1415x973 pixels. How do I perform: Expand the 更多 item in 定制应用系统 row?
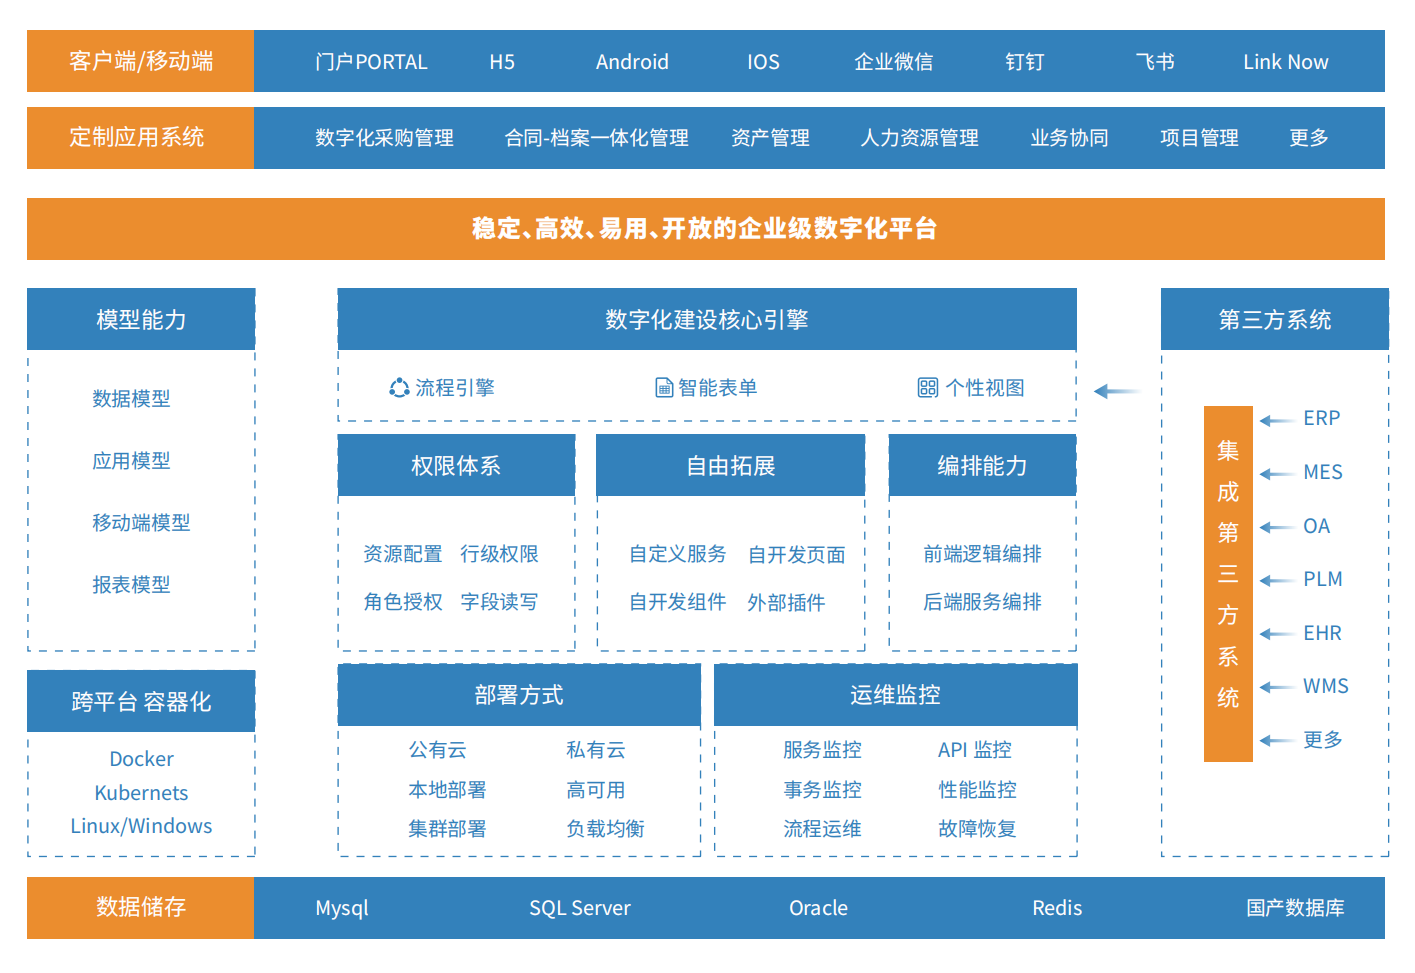tap(1307, 138)
